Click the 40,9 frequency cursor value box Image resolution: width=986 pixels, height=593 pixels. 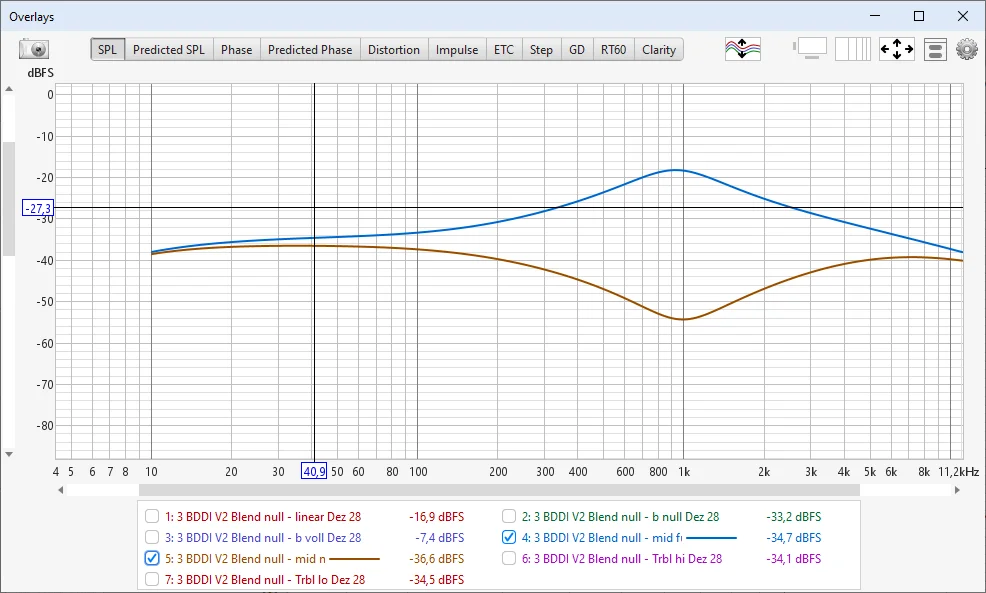[315, 471]
